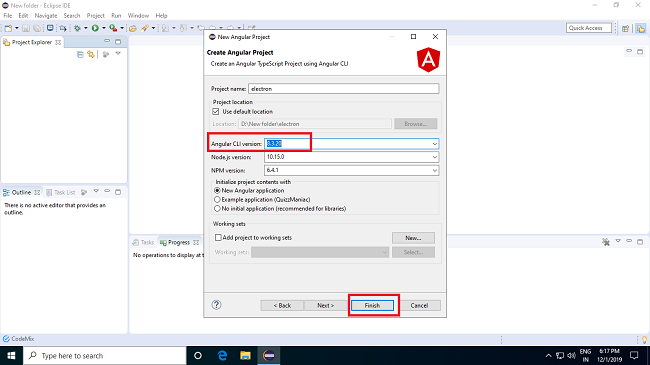Open the Project Explorer view menu chevron
Viewport: 650px width, 365px height.
click(x=118, y=54)
